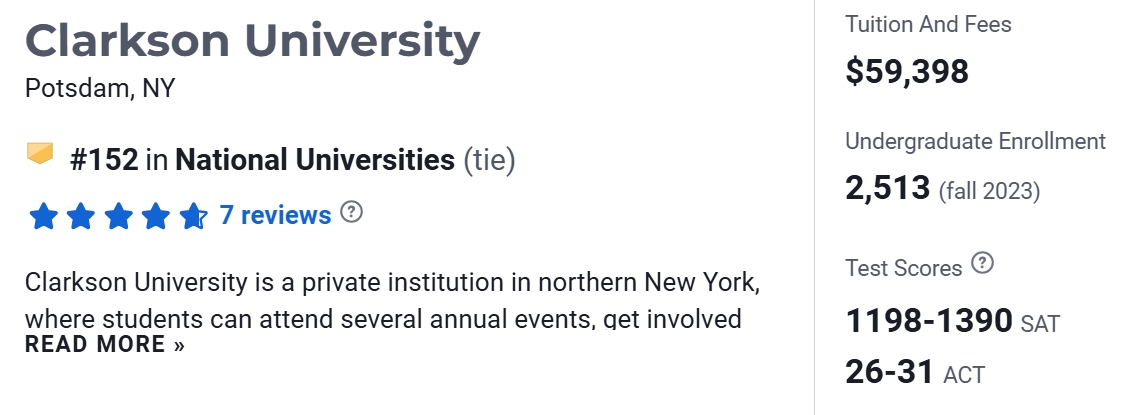Click the Tuition And Fees label
This screenshot has width=1123, height=415.
[928, 24]
